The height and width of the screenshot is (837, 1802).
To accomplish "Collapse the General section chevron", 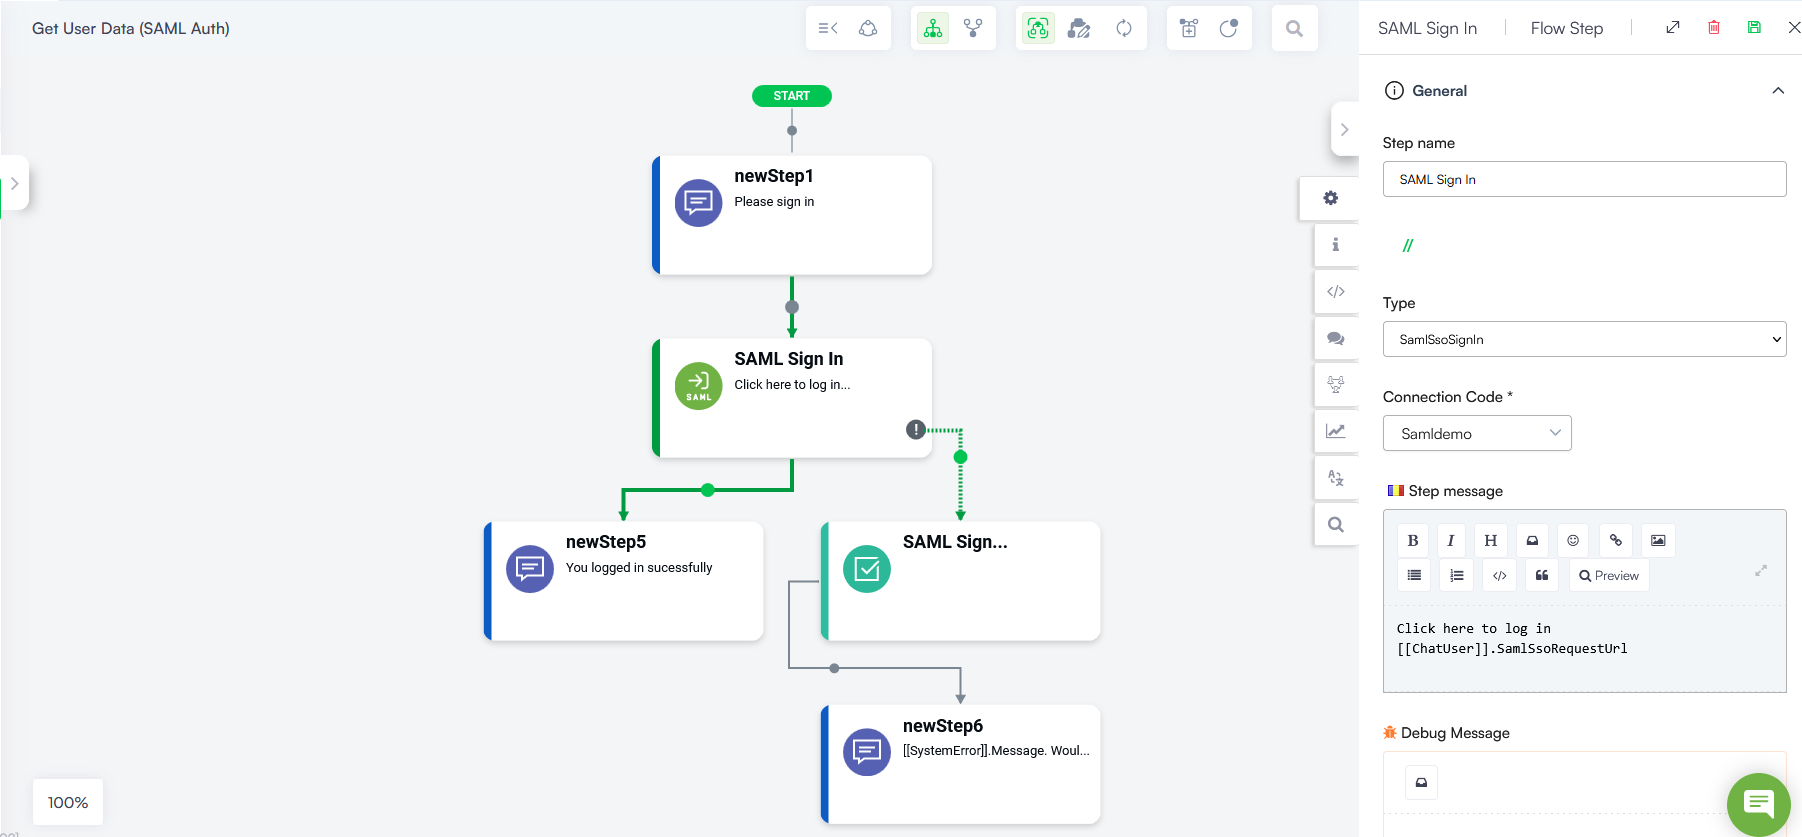I will [1777, 91].
